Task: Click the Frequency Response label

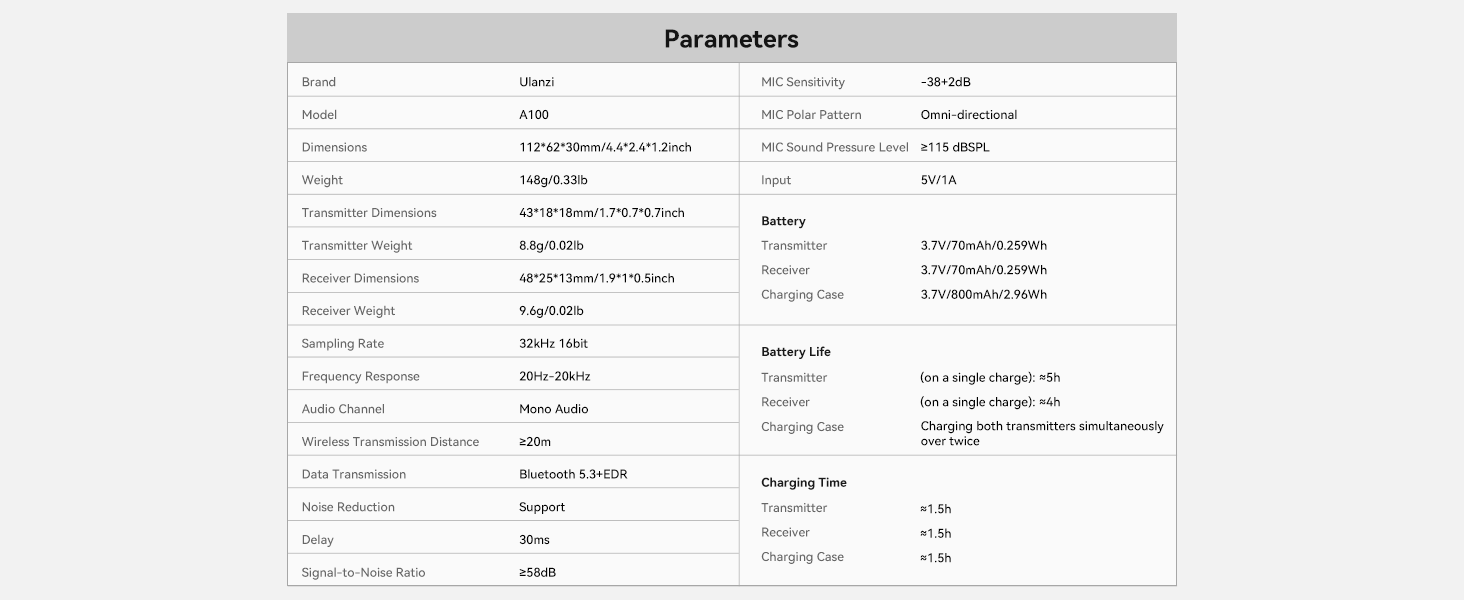Action: pos(360,377)
